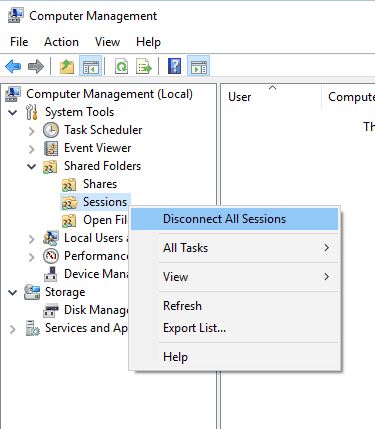Viewport: 375px width, 429px height.
Task: Expand the Services and Applications node
Action: 13,329
